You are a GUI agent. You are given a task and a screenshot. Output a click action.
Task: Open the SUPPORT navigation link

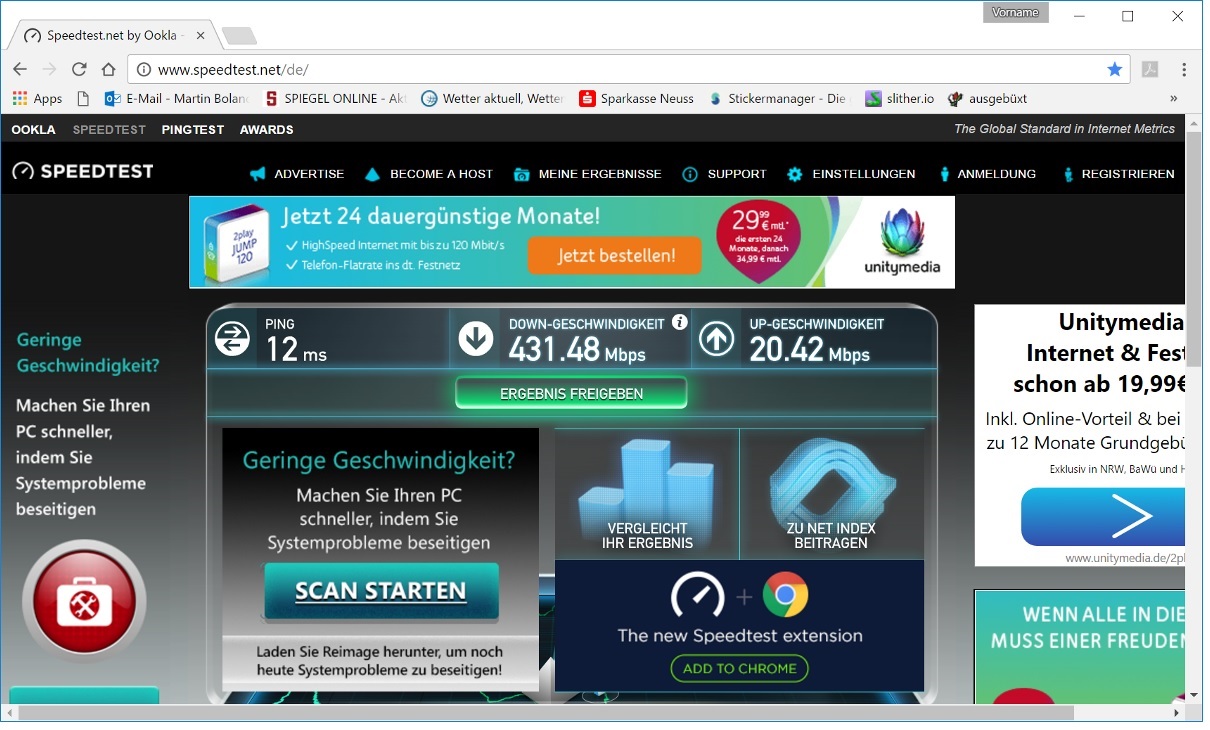737,174
